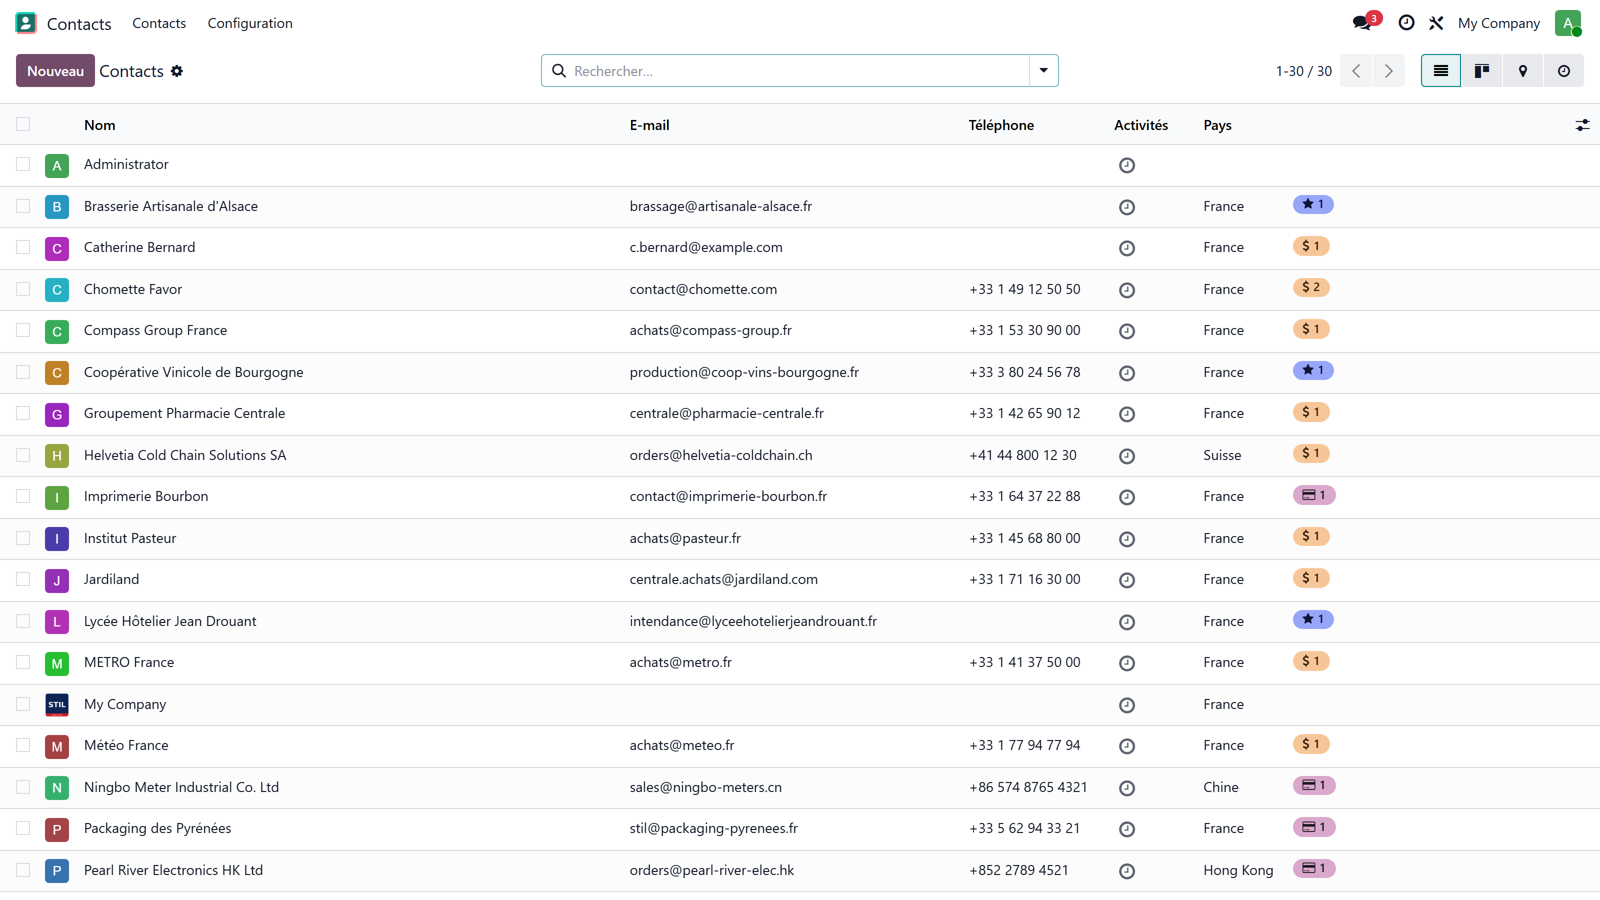The image size is (1600, 900).
Task: Sort by Nom column header
Action: 100,125
